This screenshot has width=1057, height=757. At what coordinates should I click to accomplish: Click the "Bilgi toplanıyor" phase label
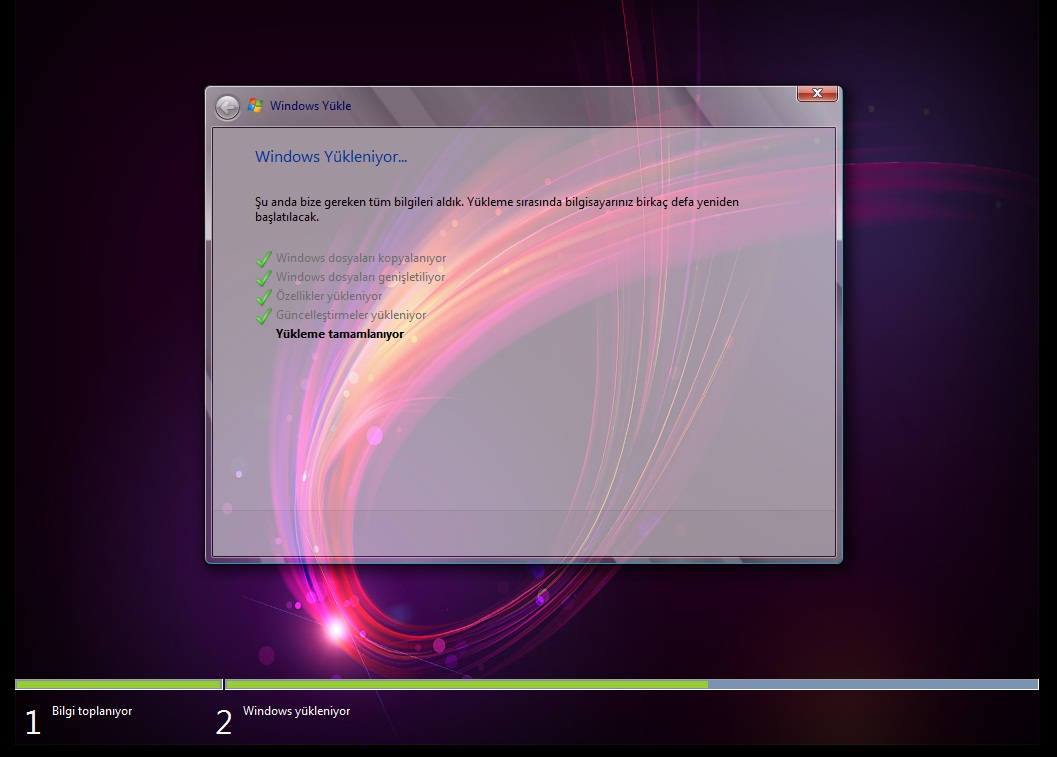[92, 711]
